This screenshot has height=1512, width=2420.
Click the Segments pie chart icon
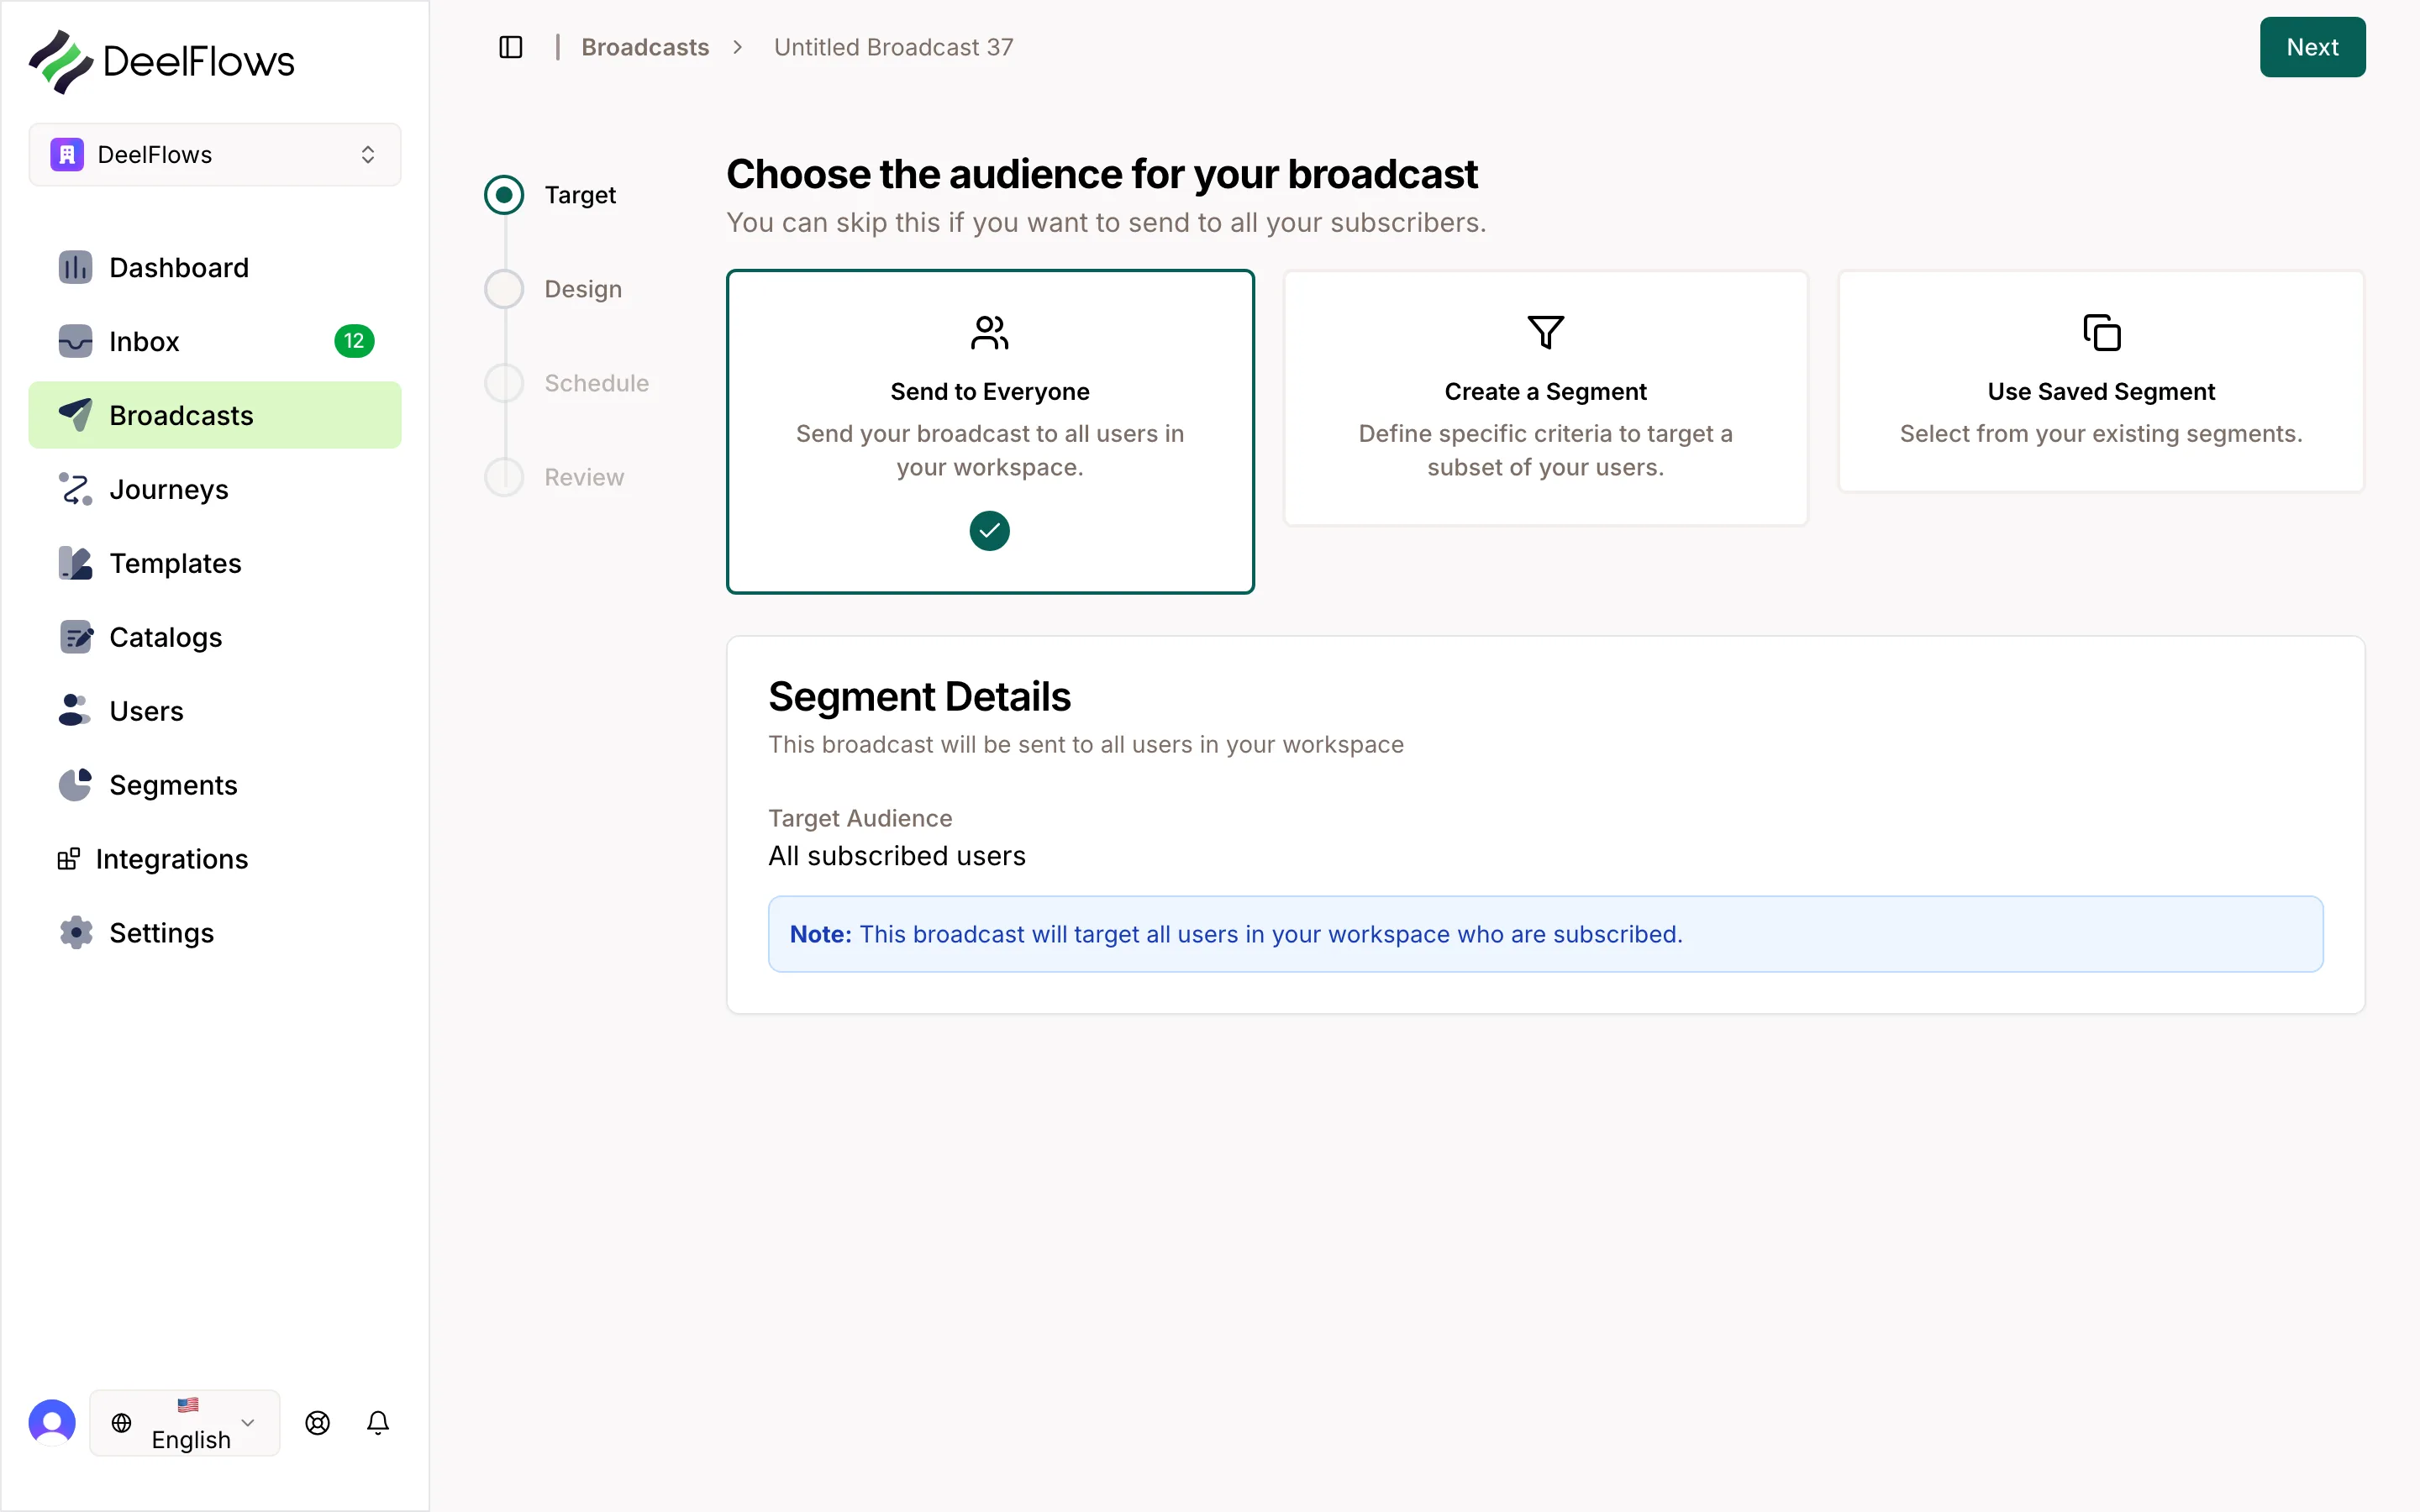pos(75,785)
